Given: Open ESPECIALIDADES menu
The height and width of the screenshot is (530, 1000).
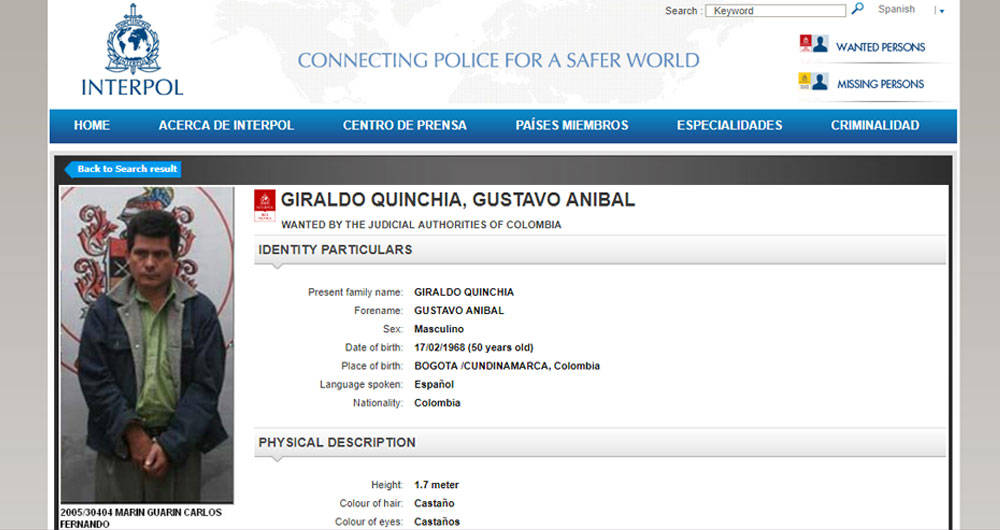Looking at the screenshot, I should click(730, 126).
